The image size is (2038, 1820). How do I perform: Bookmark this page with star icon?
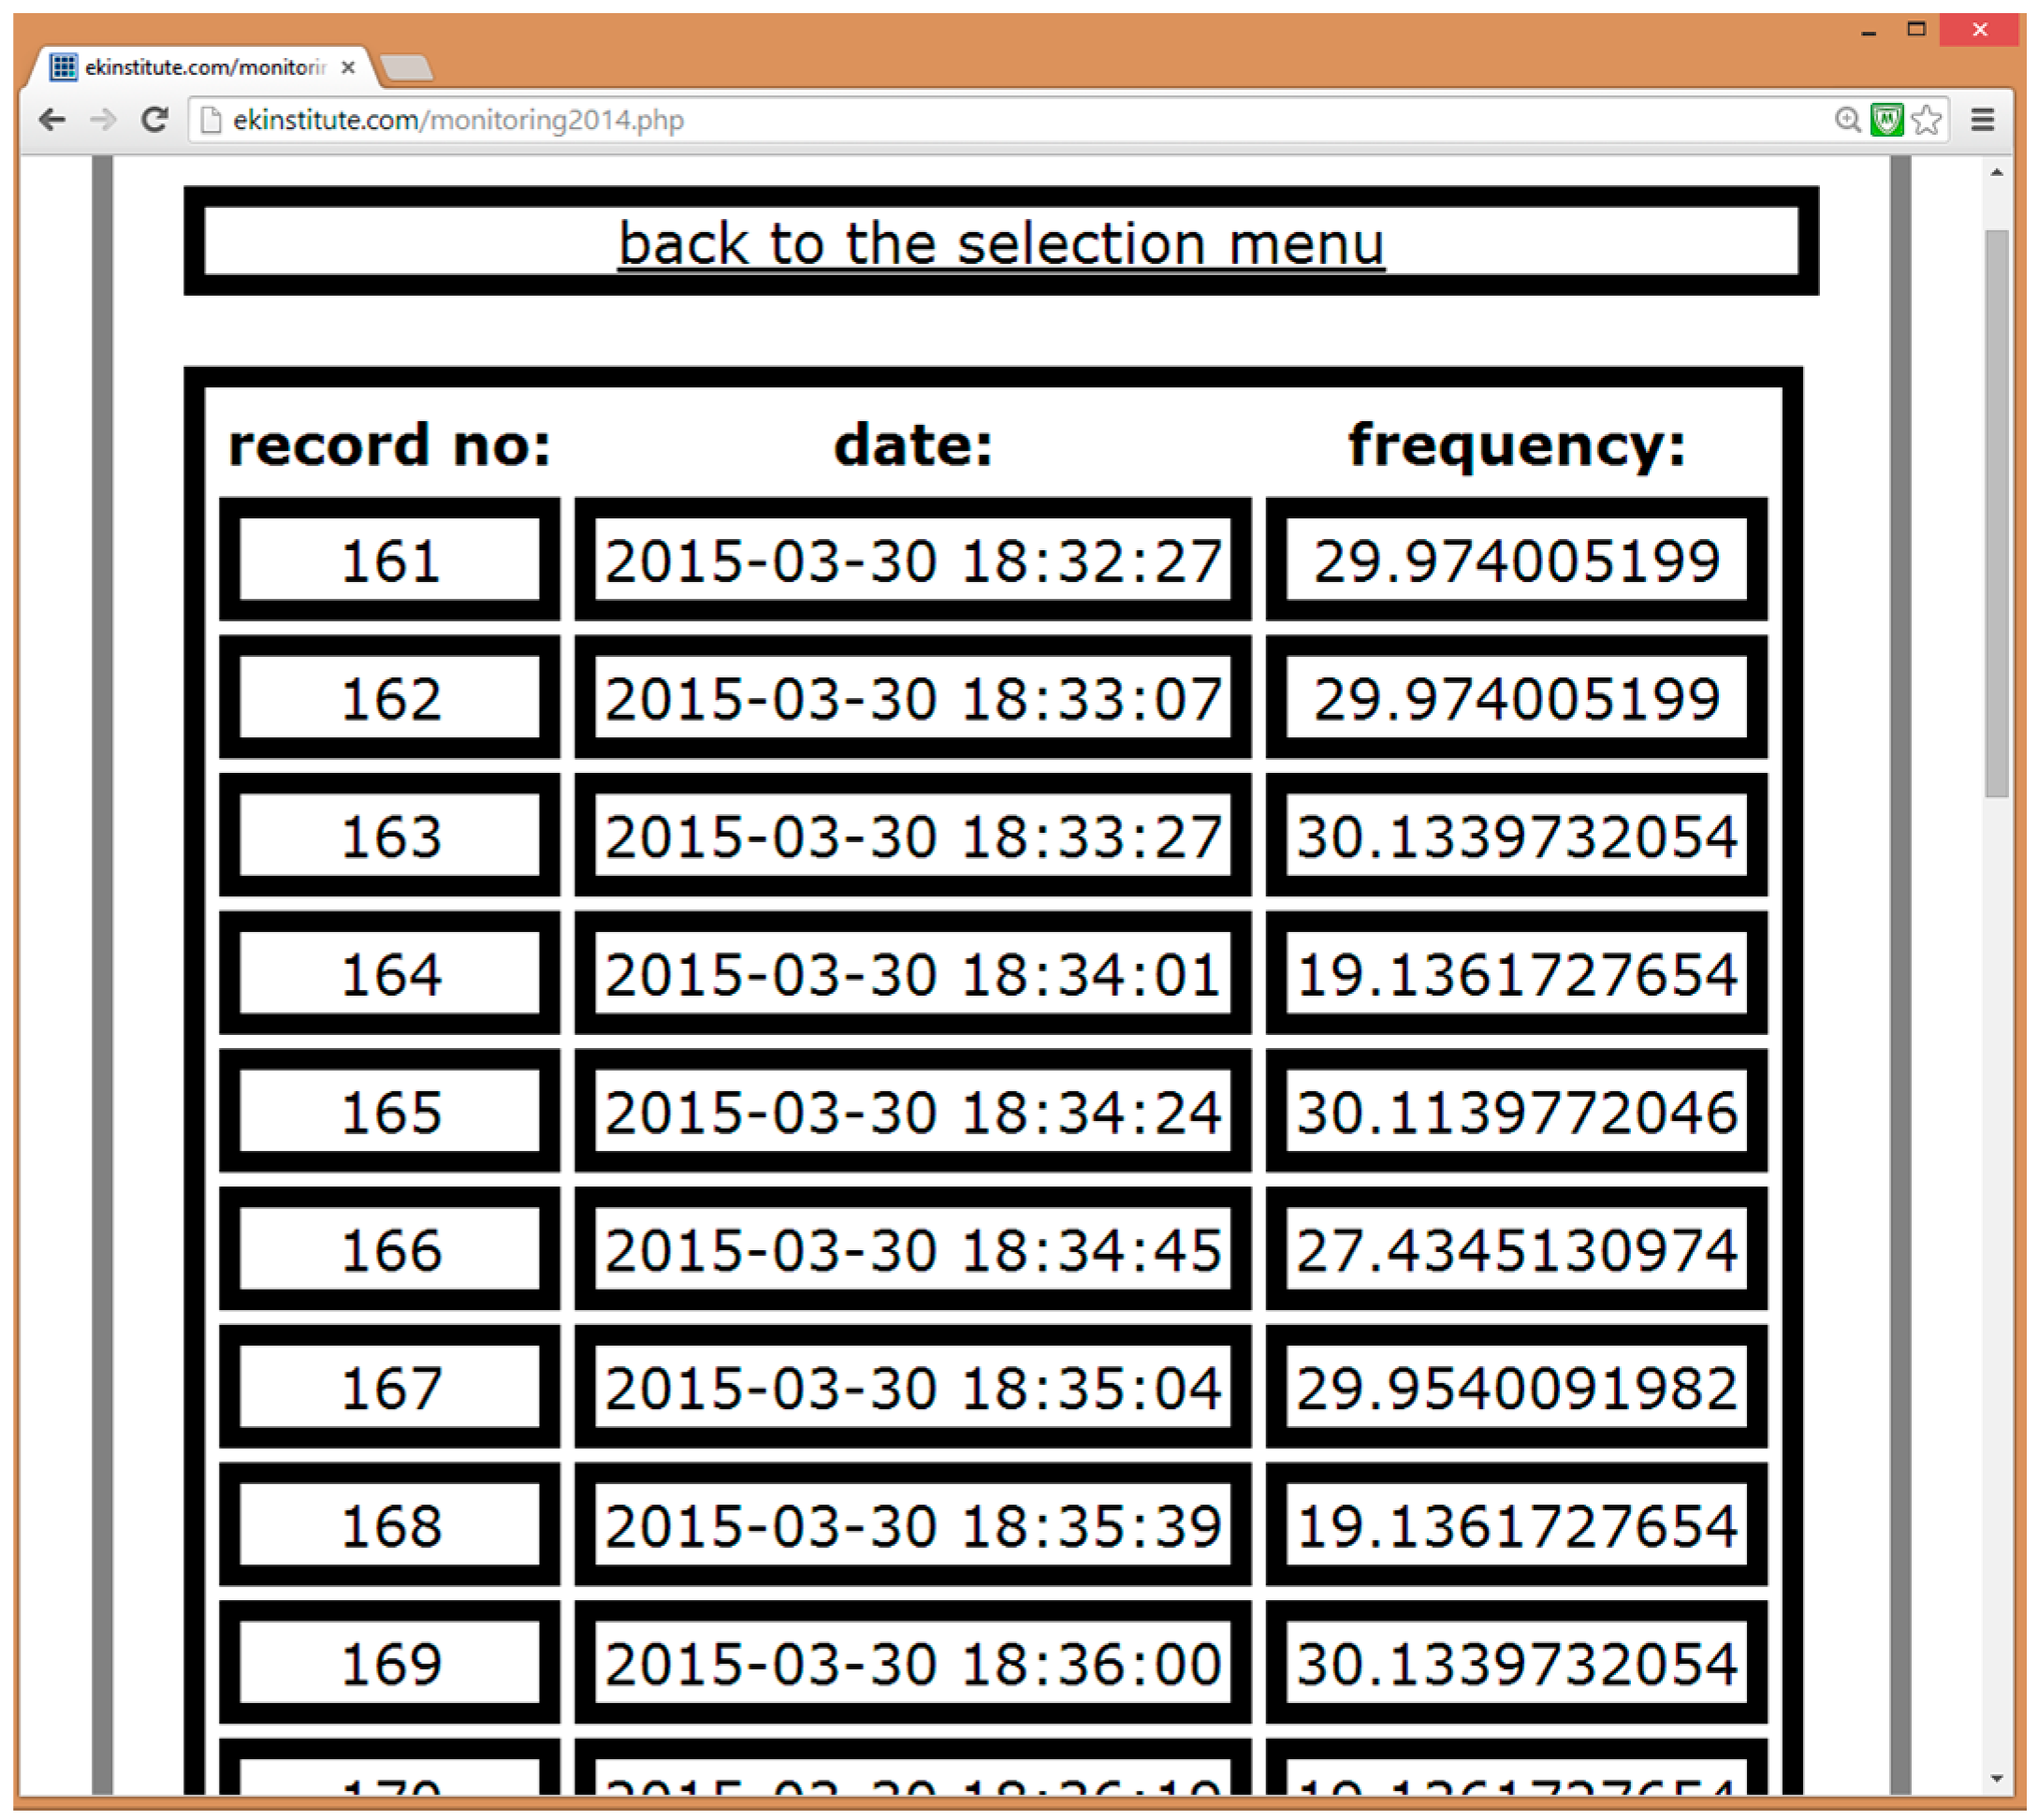pyautogui.click(x=1925, y=120)
